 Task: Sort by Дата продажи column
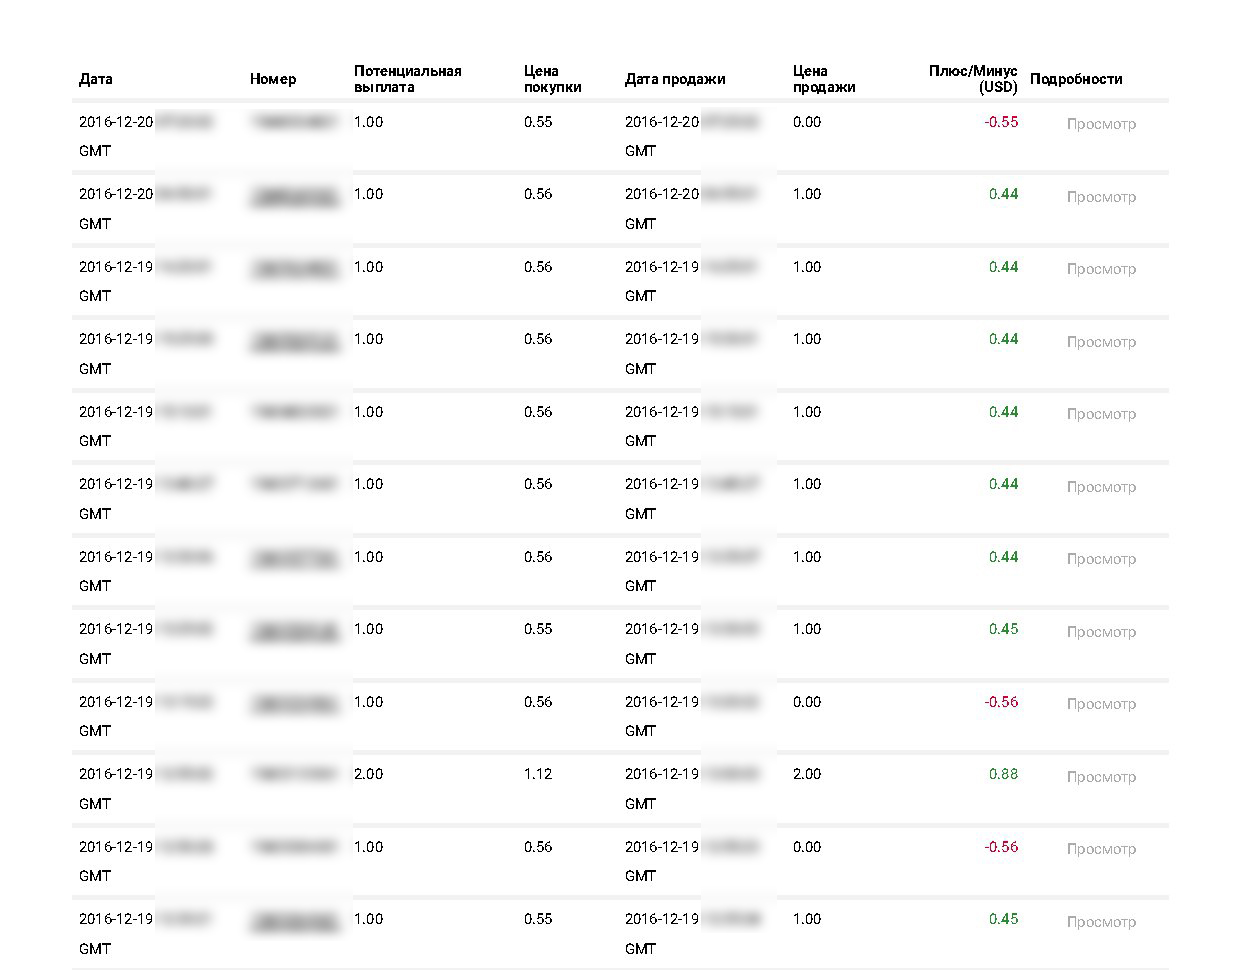pos(675,79)
